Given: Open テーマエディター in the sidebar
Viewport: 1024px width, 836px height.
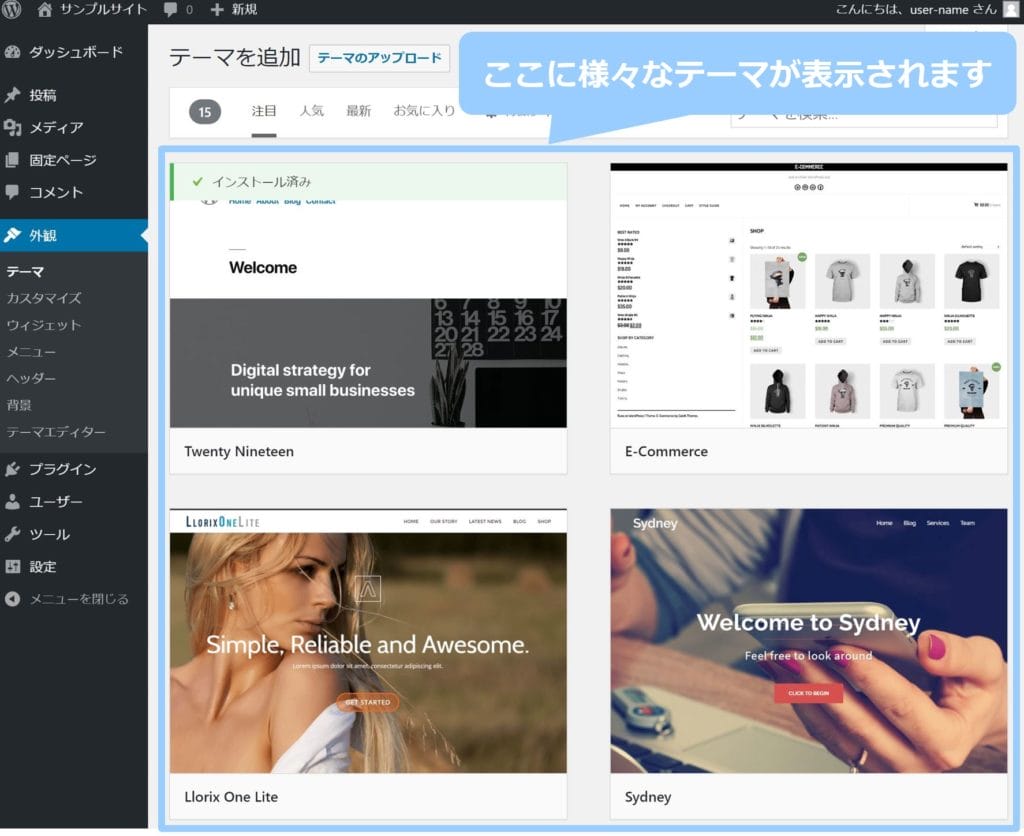Looking at the screenshot, I should tap(56, 432).
